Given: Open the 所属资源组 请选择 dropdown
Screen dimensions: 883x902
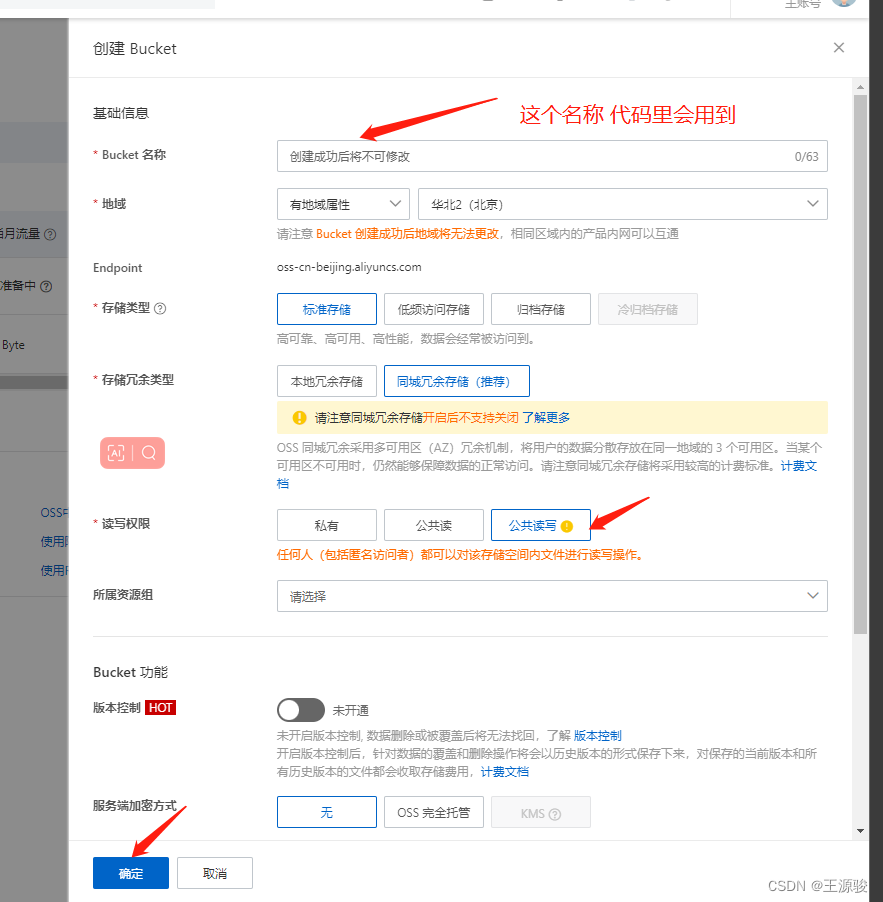Looking at the screenshot, I should (552, 596).
